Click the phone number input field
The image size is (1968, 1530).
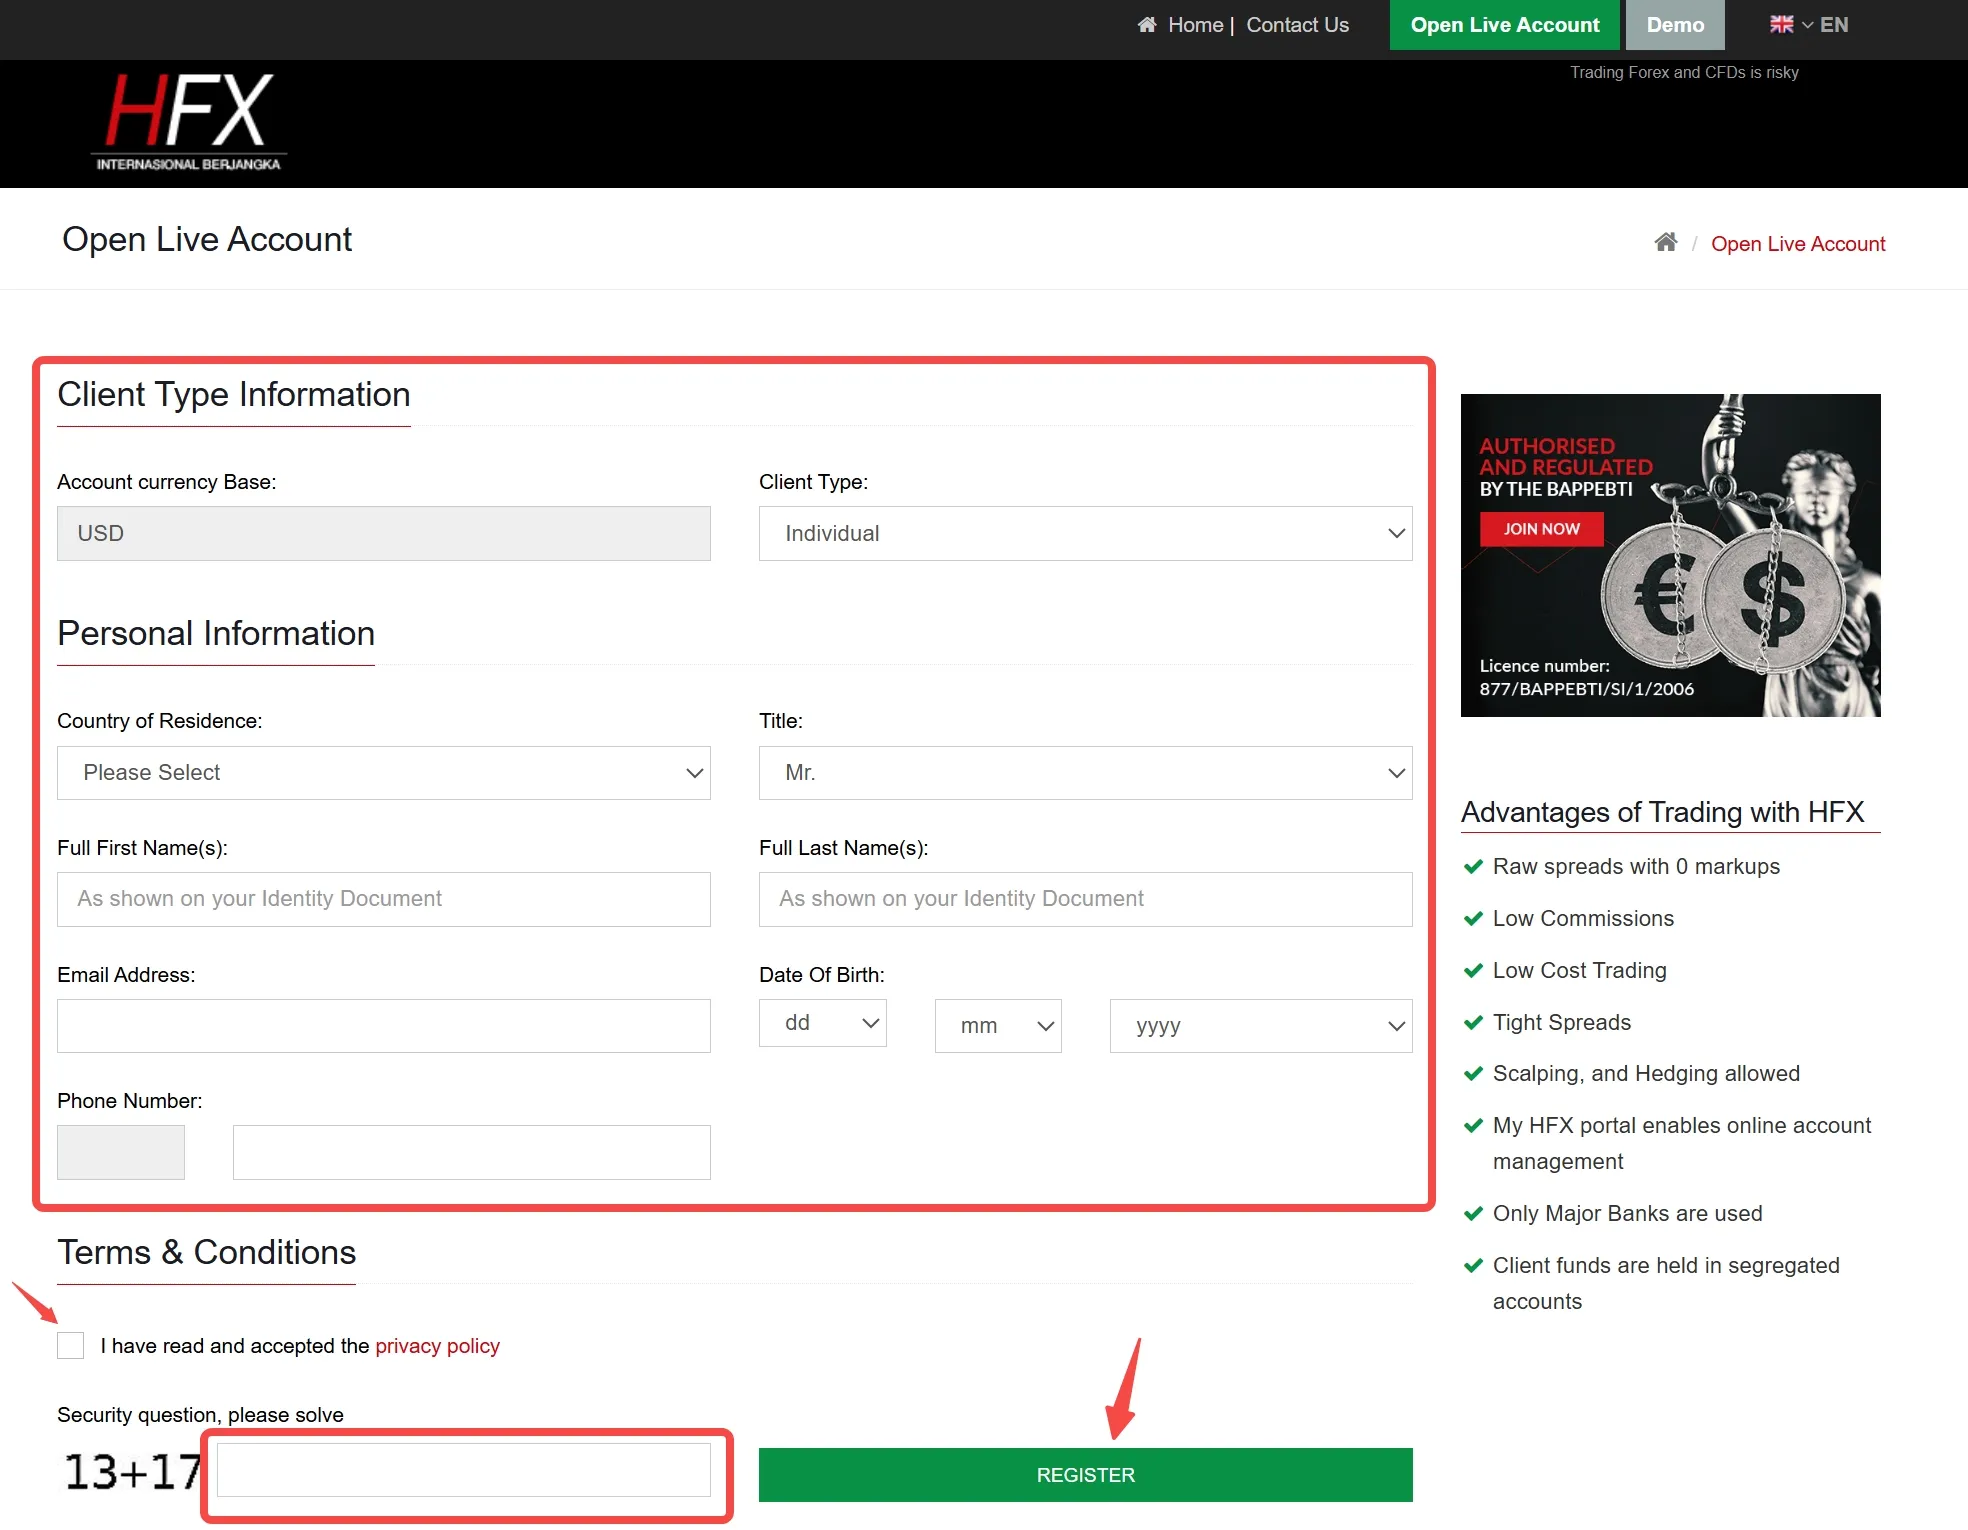472,1152
